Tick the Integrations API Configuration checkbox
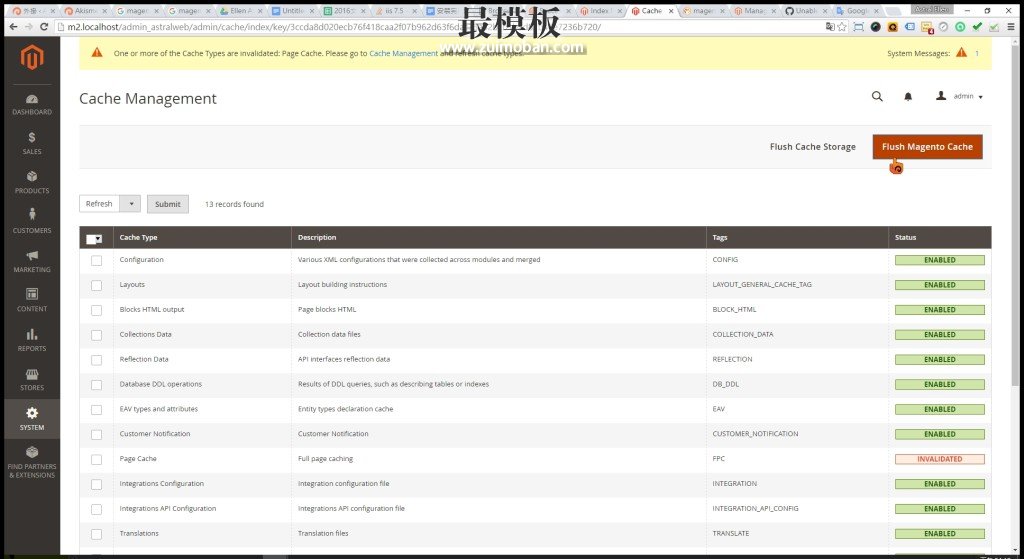 [97, 509]
